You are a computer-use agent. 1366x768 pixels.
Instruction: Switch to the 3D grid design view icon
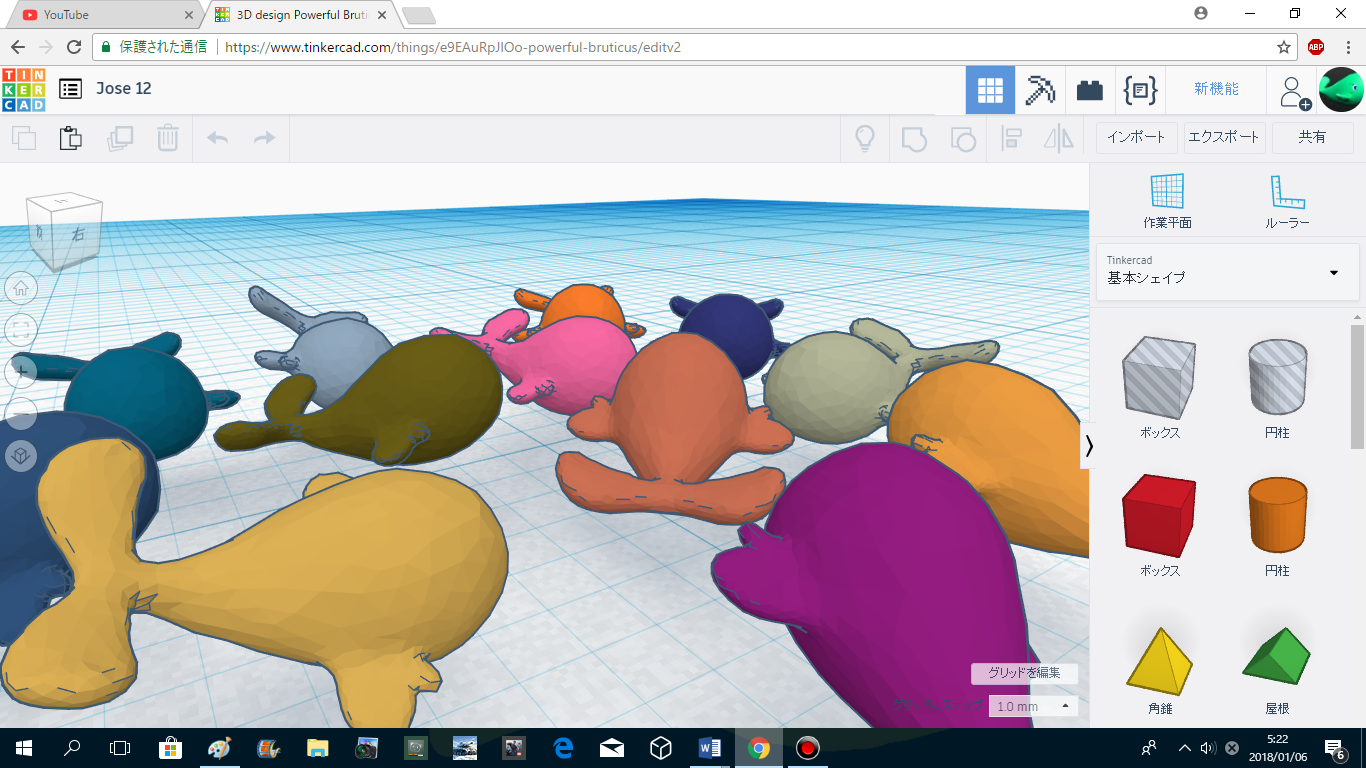990,90
